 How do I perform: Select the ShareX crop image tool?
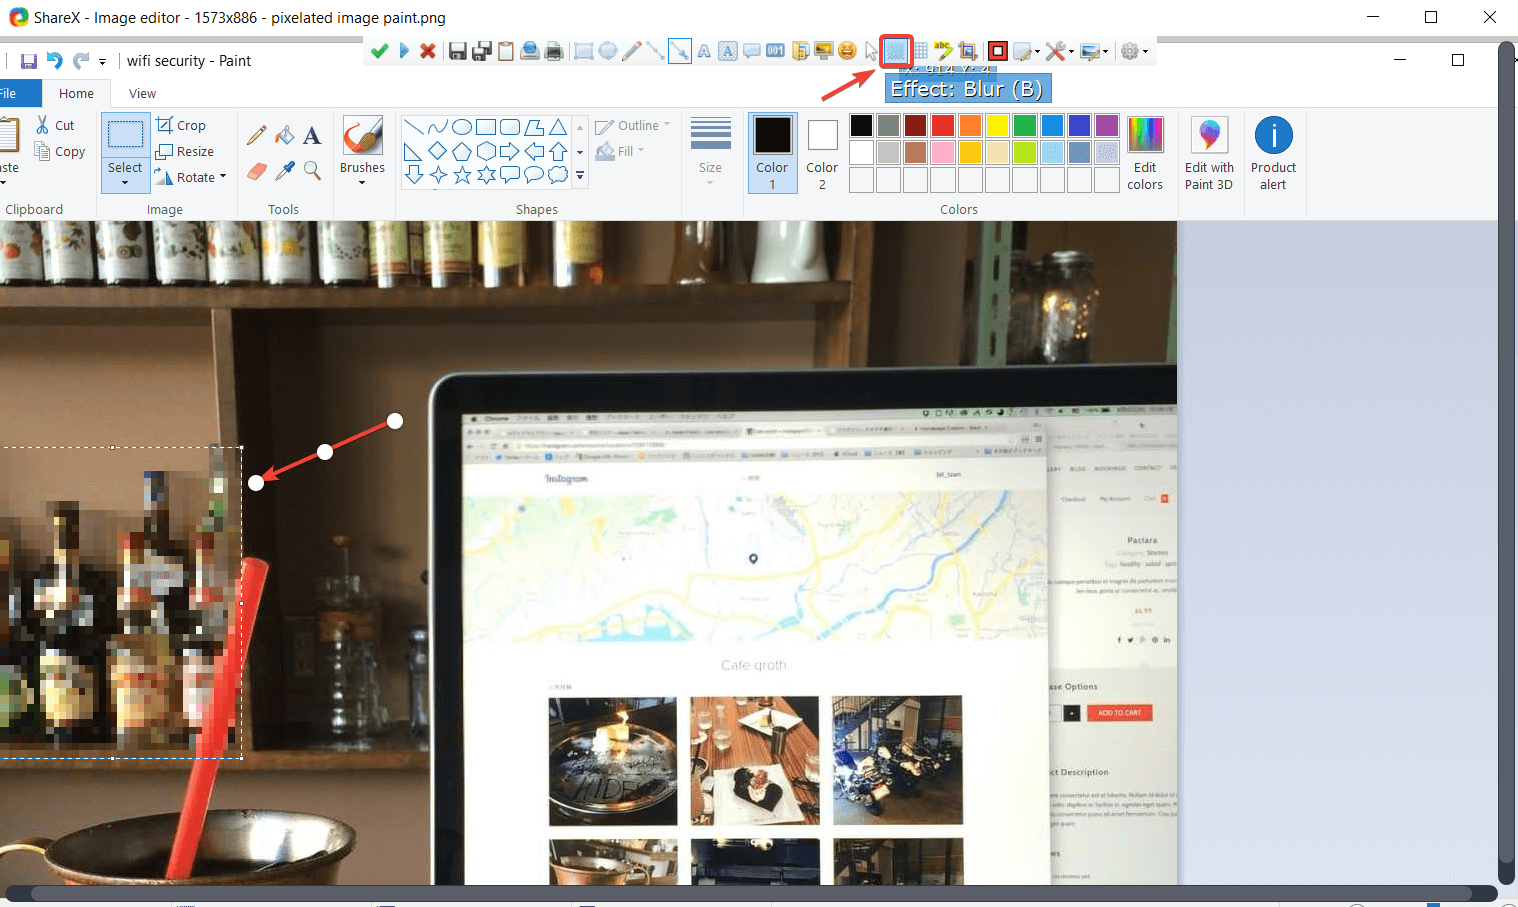click(x=968, y=51)
